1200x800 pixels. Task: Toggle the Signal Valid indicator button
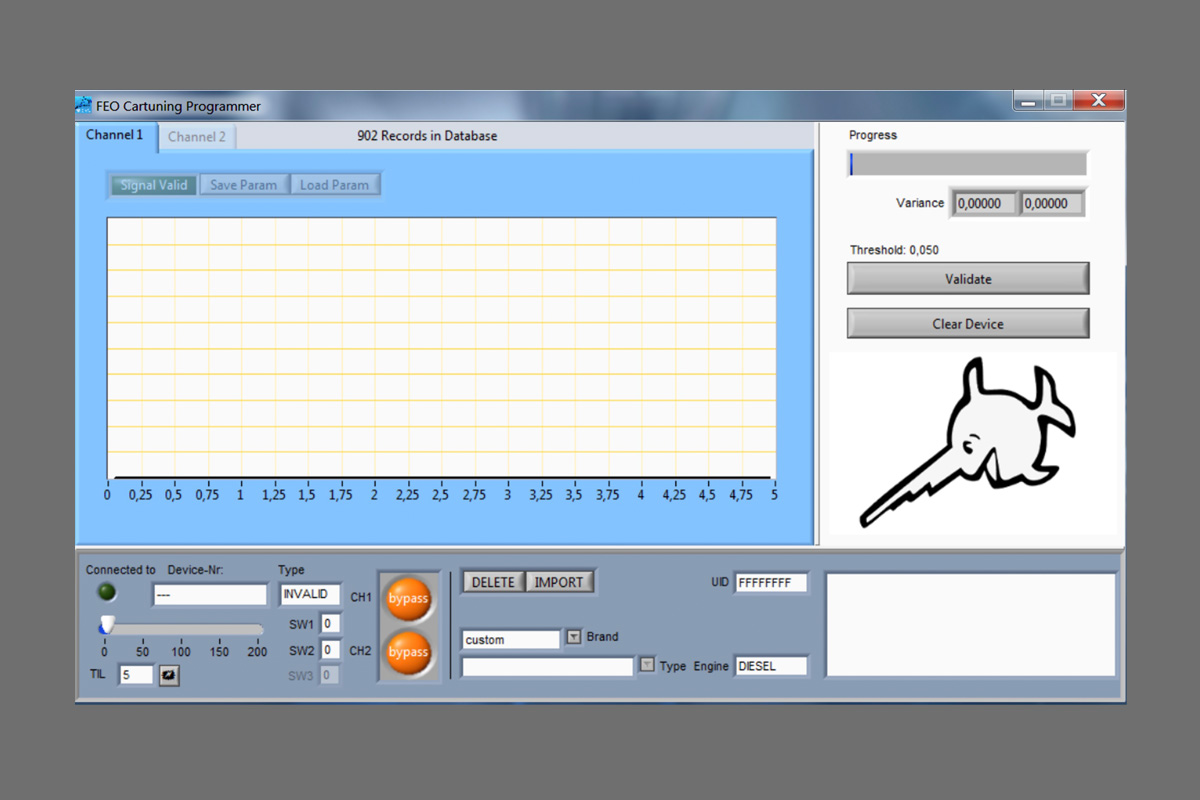[154, 185]
